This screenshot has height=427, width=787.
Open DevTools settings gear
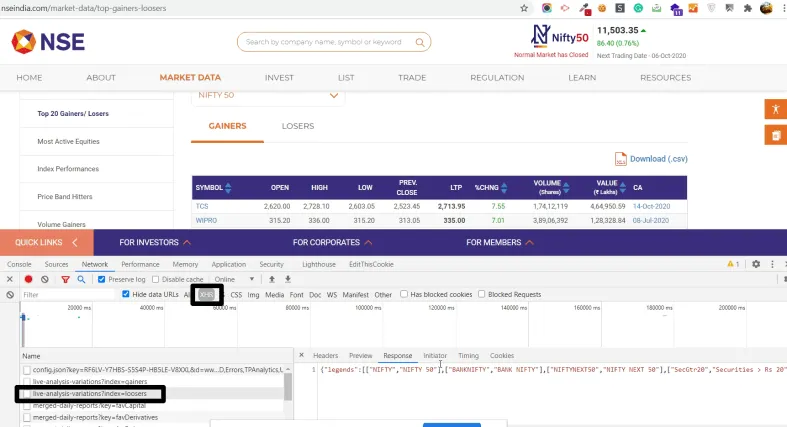point(756,264)
